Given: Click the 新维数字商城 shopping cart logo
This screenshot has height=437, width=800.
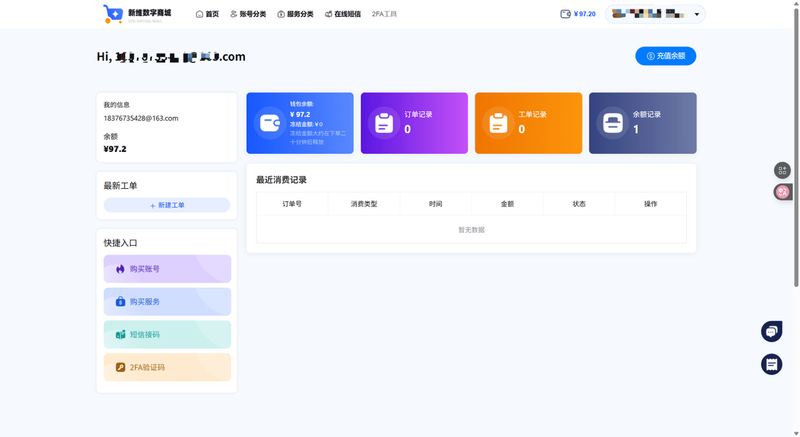Looking at the screenshot, I should click(111, 14).
